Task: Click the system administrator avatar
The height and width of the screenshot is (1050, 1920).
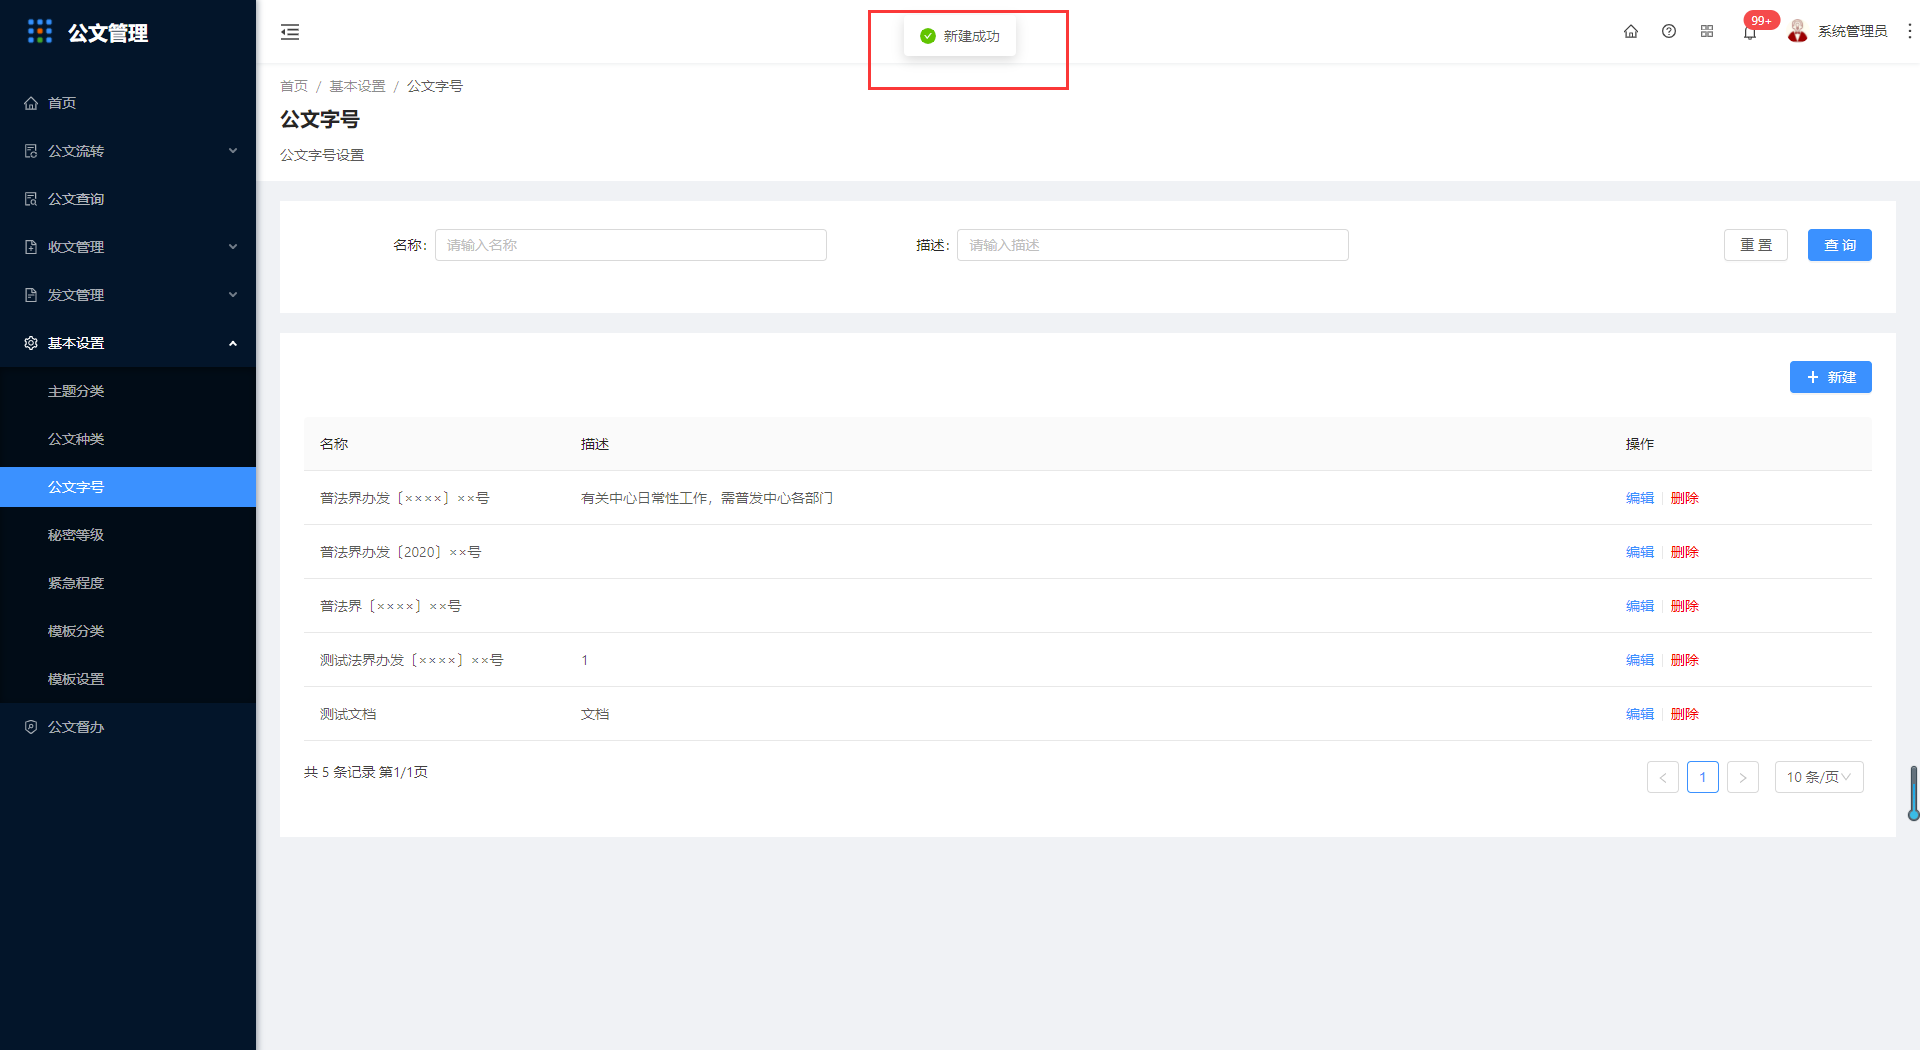Action: coord(1798,32)
